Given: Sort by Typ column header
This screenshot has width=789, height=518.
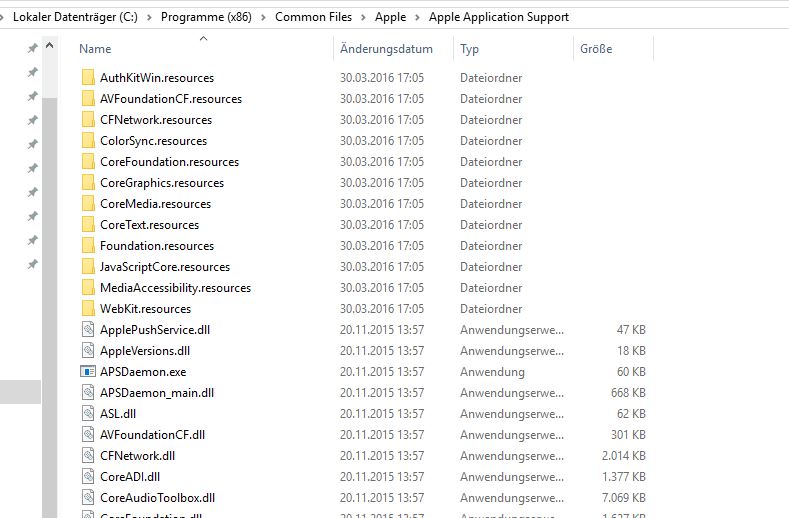Looking at the screenshot, I should point(469,49).
